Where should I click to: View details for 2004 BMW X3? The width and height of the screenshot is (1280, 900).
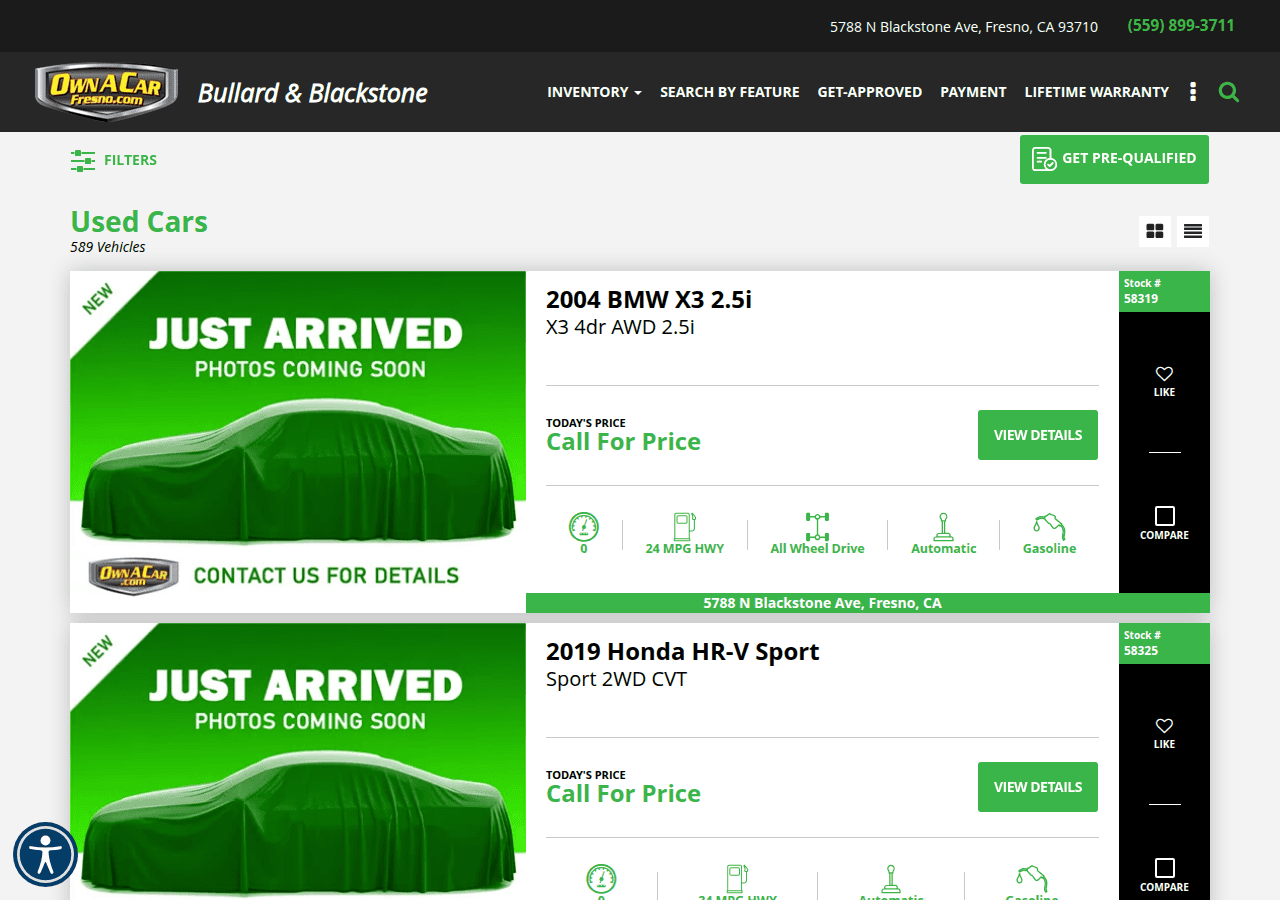pos(1038,435)
